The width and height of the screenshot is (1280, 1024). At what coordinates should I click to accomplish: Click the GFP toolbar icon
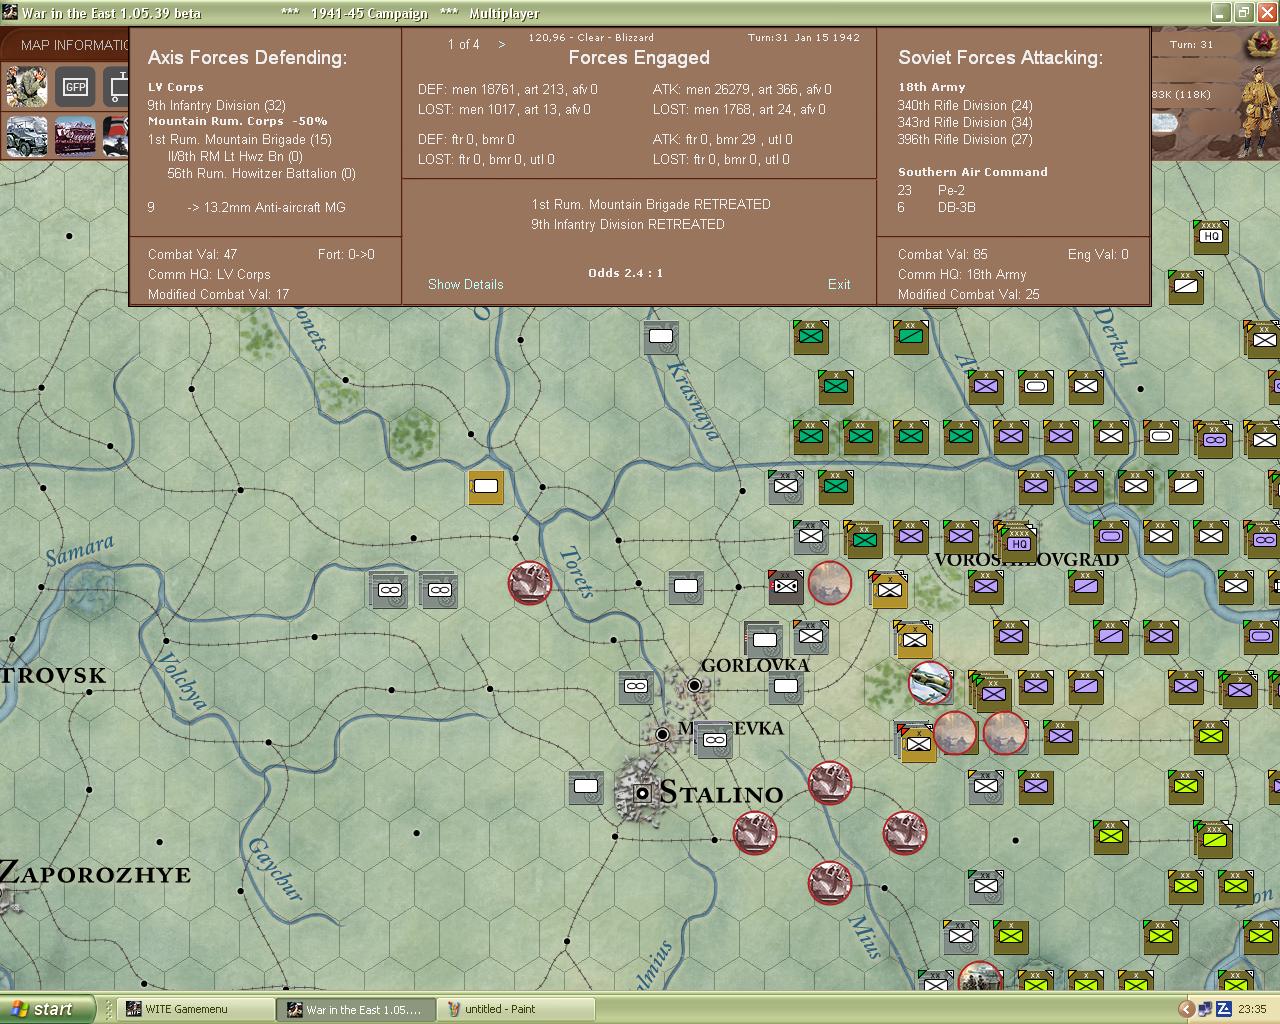(75, 86)
